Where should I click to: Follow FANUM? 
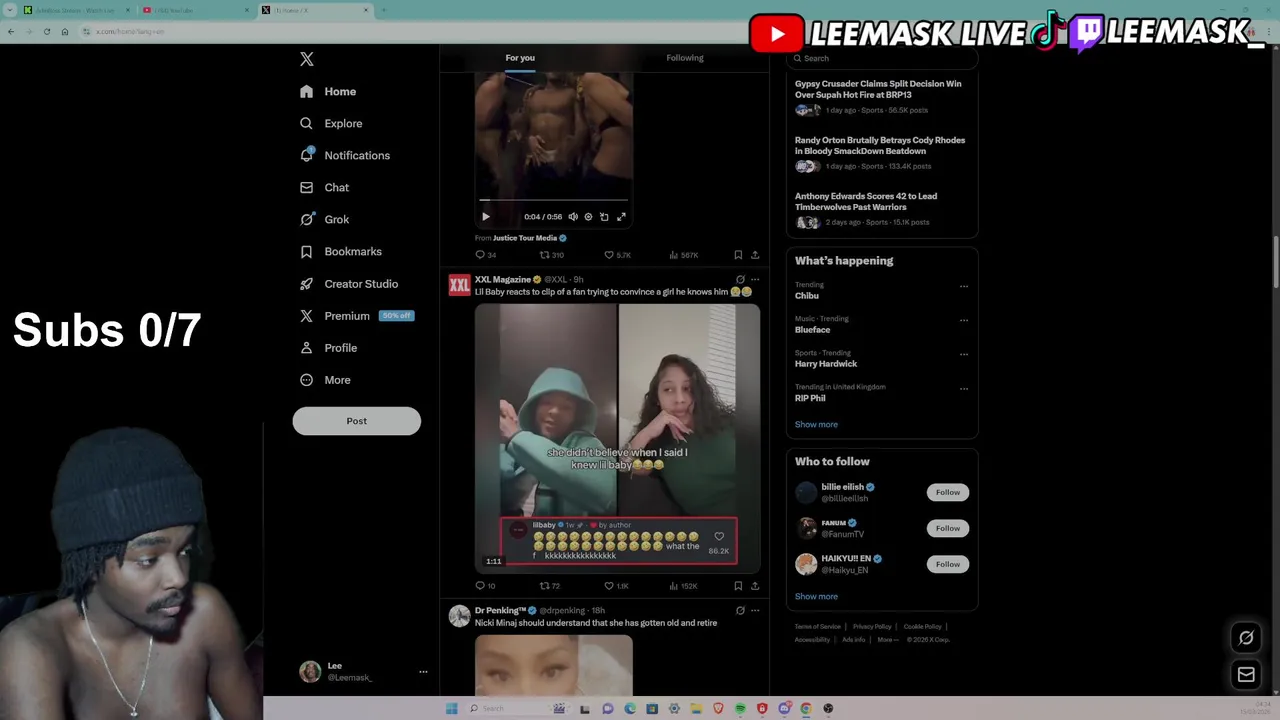(x=948, y=528)
